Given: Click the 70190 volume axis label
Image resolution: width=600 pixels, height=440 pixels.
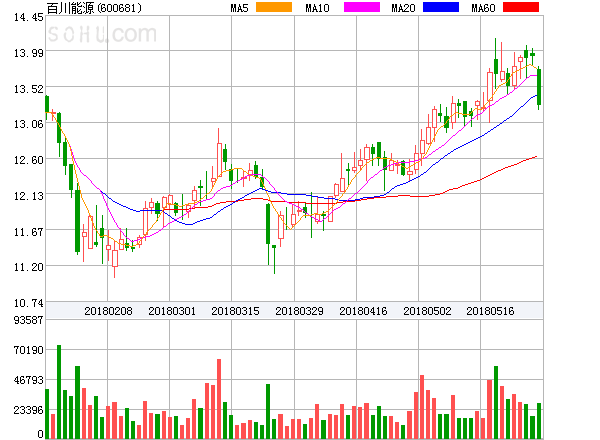Looking at the screenshot, I should tap(29, 350).
